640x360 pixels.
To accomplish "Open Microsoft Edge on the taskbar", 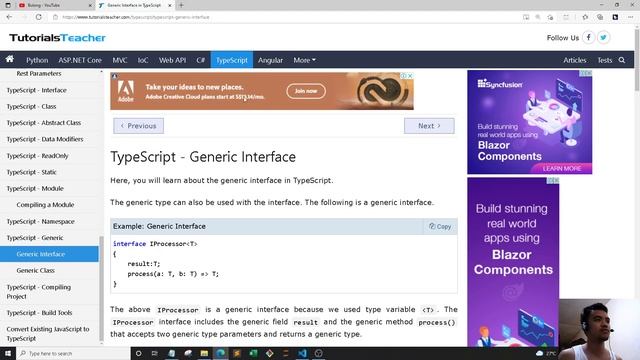I will [x=220, y=353].
